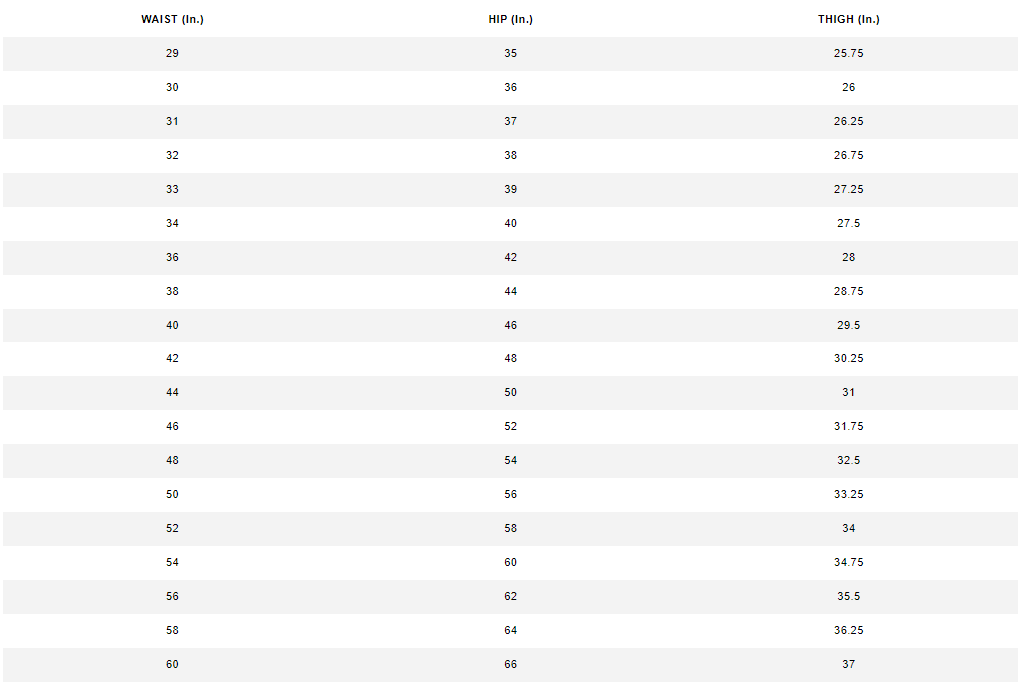Image resolution: width=1022 pixels, height=687 pixels.
Task: Click waist value 33
Action: 173,189
